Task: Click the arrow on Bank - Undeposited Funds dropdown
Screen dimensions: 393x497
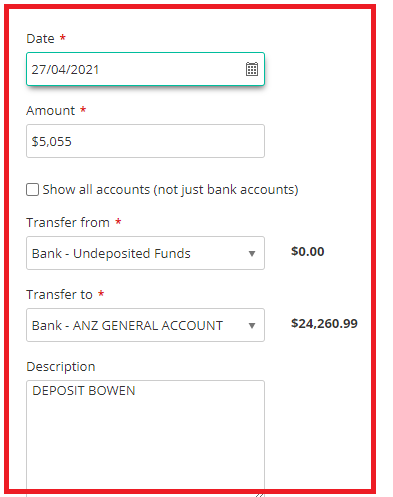Action: coord(252,254)
